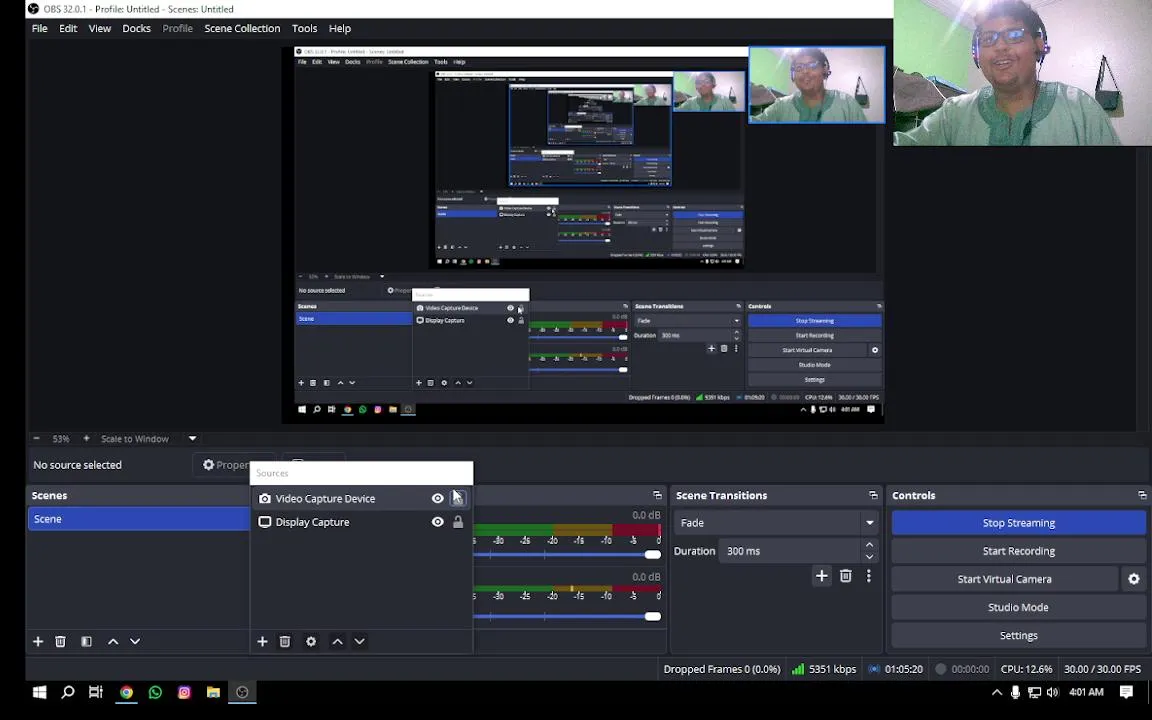Toggle lock on Display Capture source
1152x720 pixels.
[458, 522]
